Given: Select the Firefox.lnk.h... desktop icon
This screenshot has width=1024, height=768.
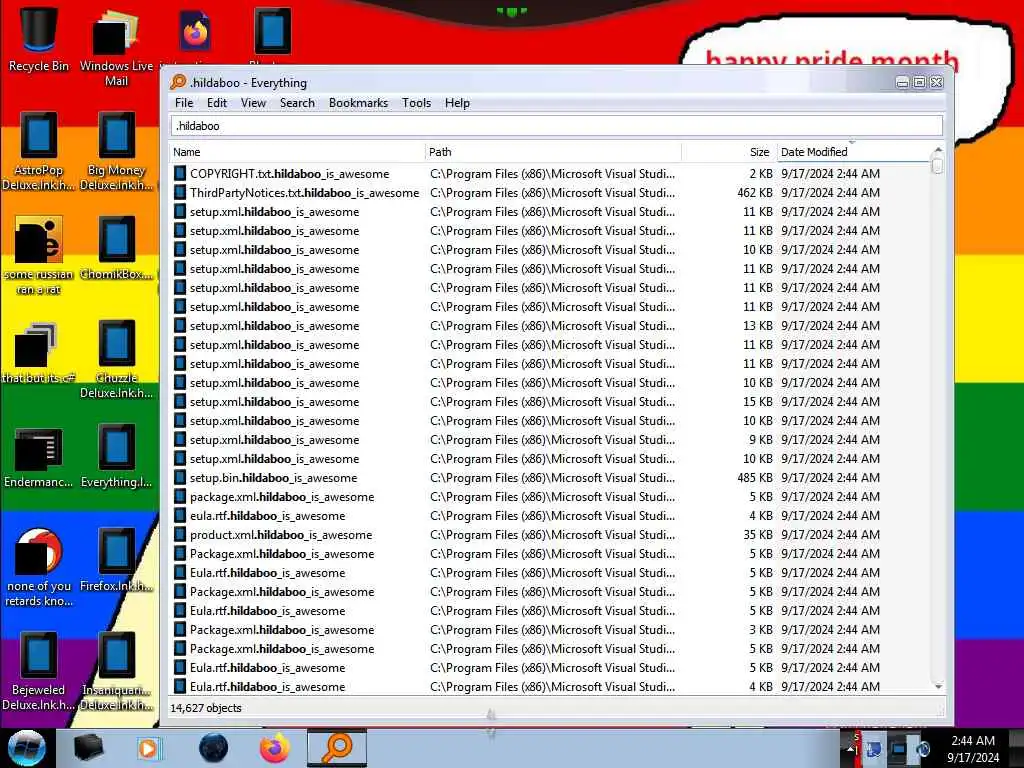Looking at the screenshot, I should (116, 560).
